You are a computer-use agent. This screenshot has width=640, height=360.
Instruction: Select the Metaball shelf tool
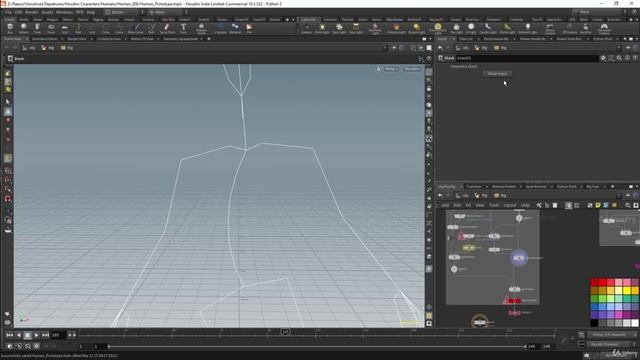(x=235, y=28)
